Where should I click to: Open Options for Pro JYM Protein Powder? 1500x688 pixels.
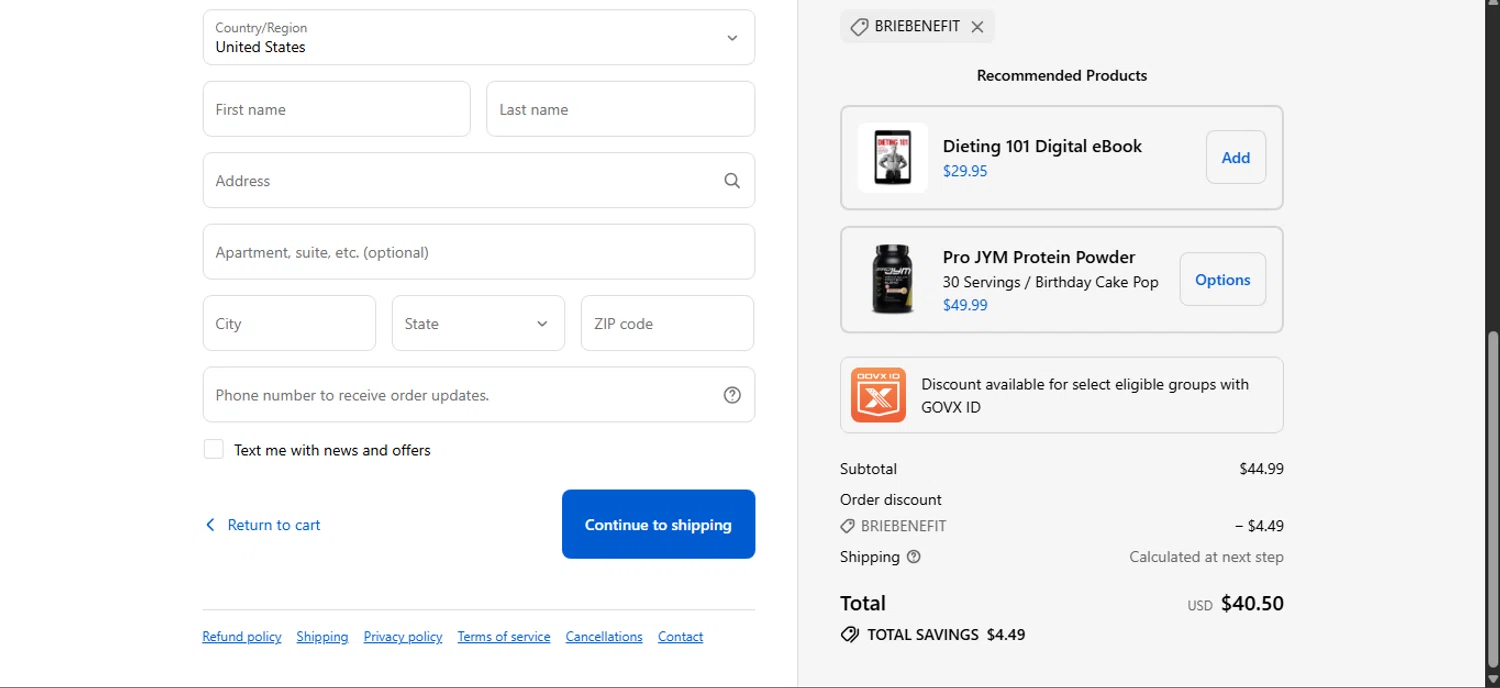point(1222,279)
